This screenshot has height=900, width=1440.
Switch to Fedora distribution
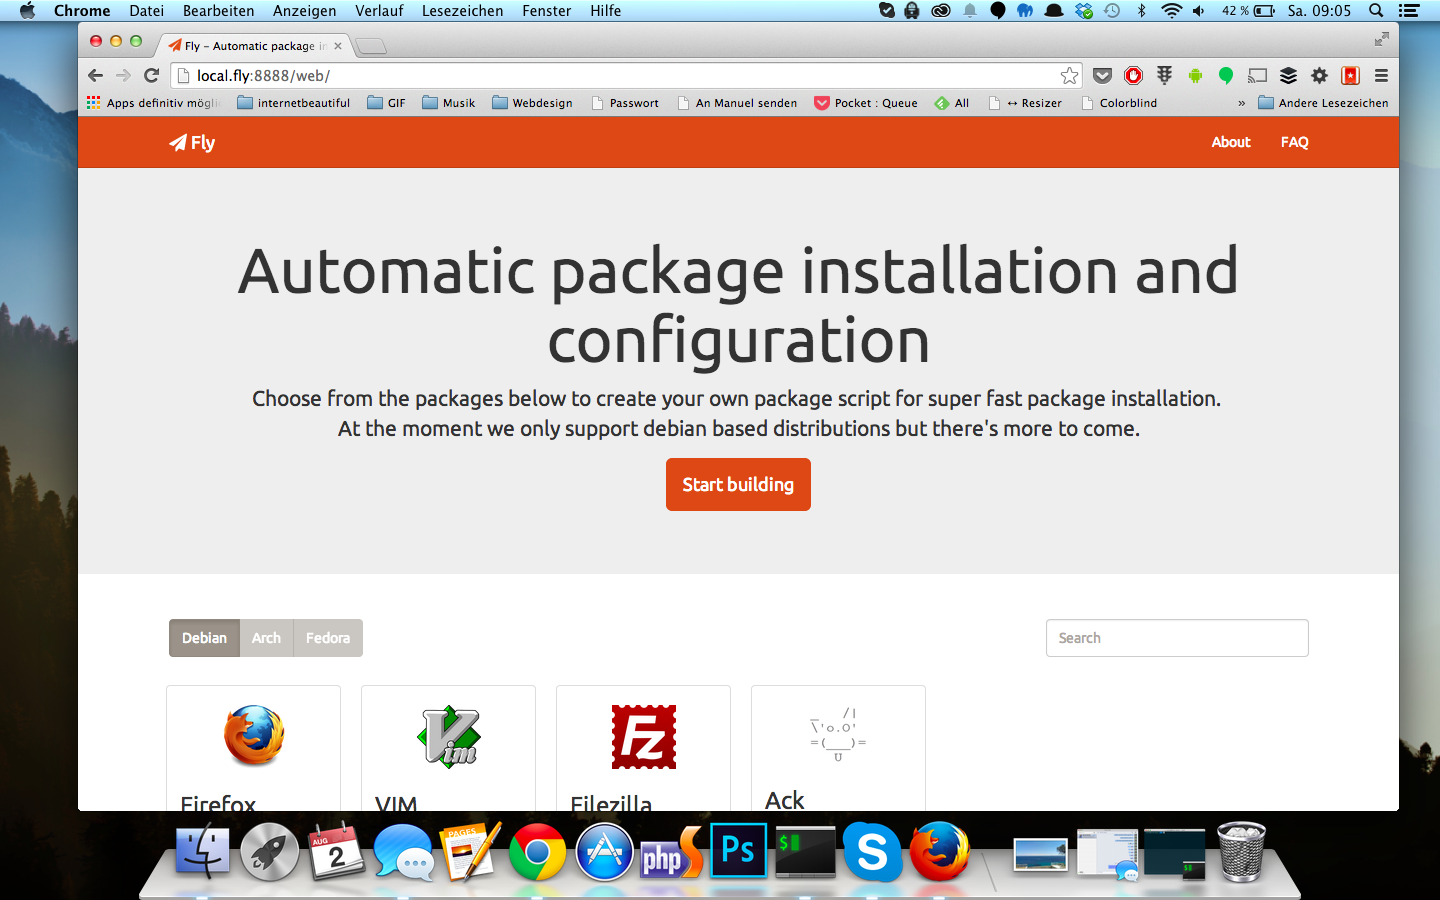[x=328, y=638]
